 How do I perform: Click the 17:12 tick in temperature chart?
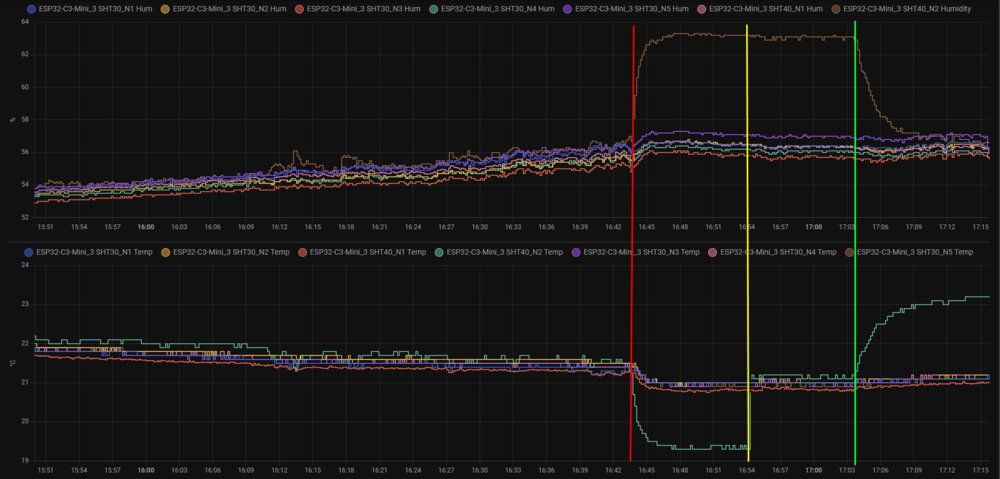[x=947, y=469]
